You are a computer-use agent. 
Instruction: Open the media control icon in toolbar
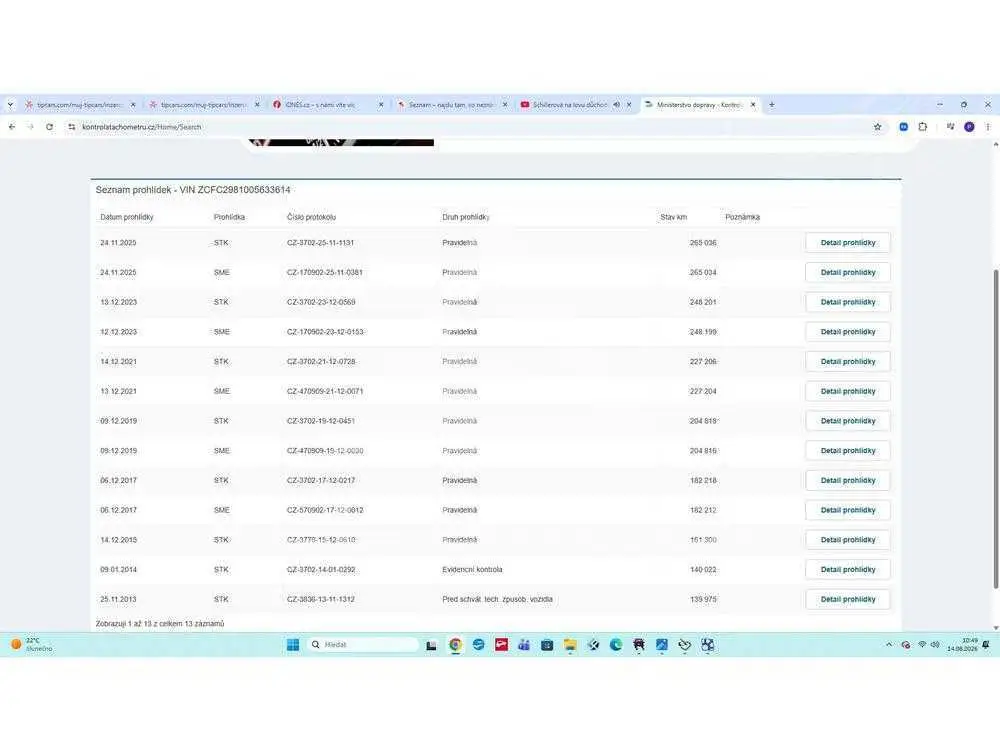coord(950,127)
